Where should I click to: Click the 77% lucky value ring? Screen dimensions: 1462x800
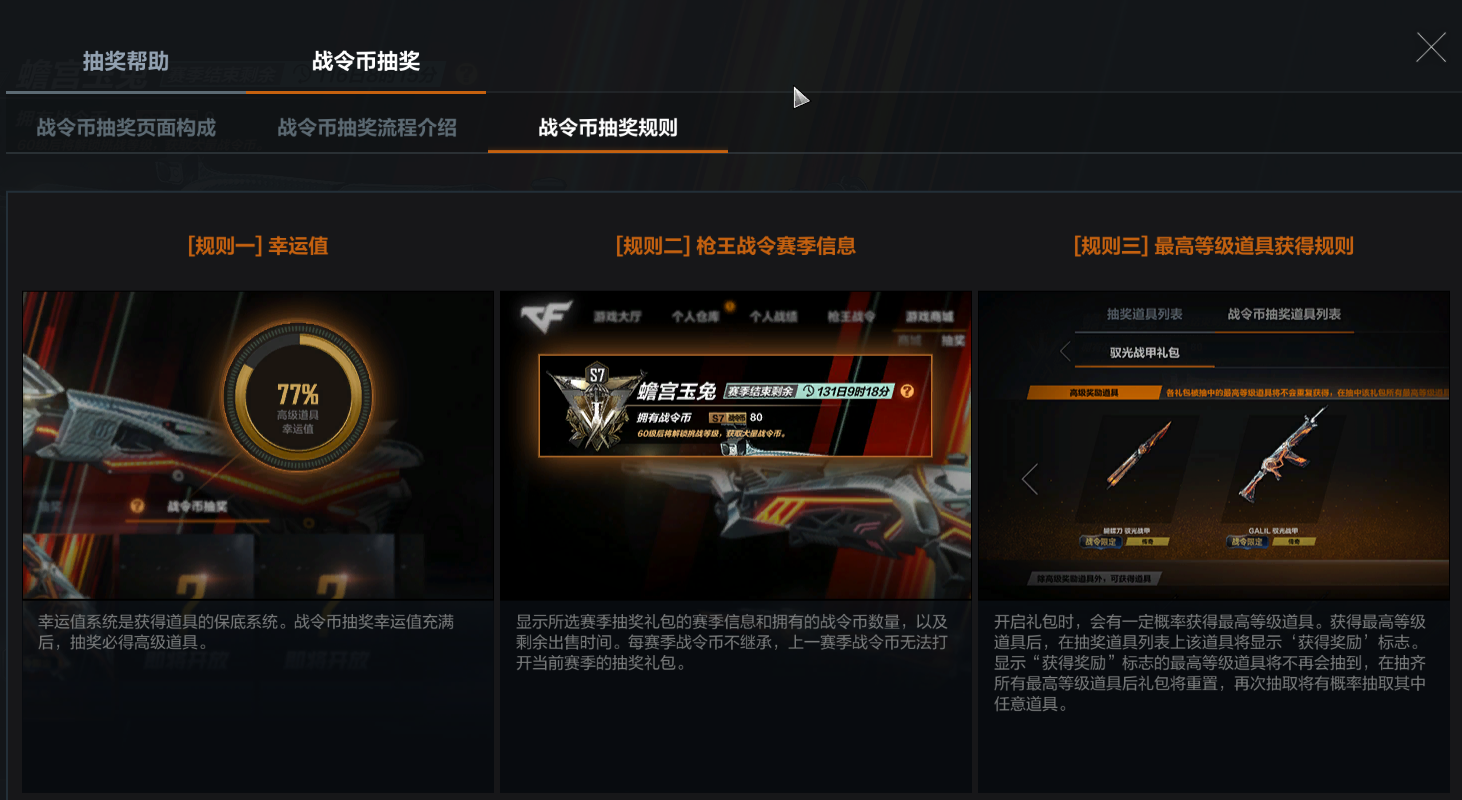(x=298, y=396)
